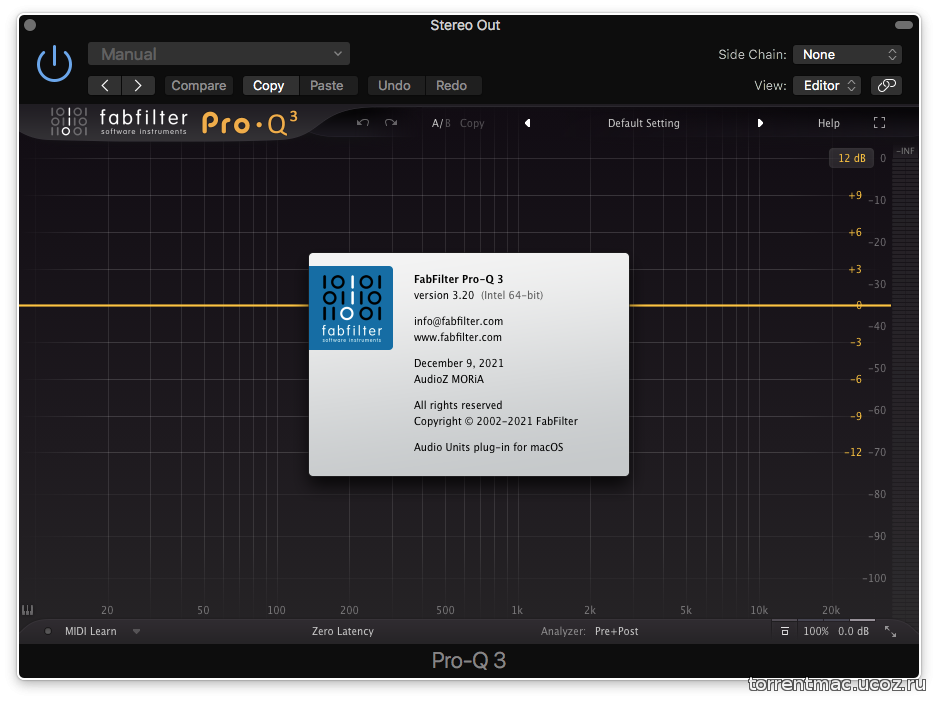Open the 12 dB display range dropdown
Screen dimensions: 938x701
click(x=851, y=158)
